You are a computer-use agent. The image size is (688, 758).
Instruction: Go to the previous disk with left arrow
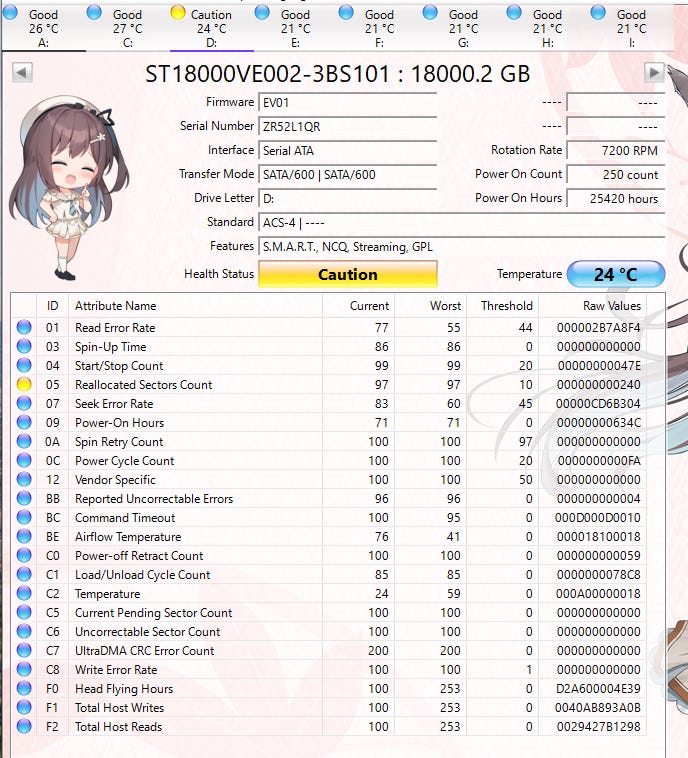tap(22, 73)
